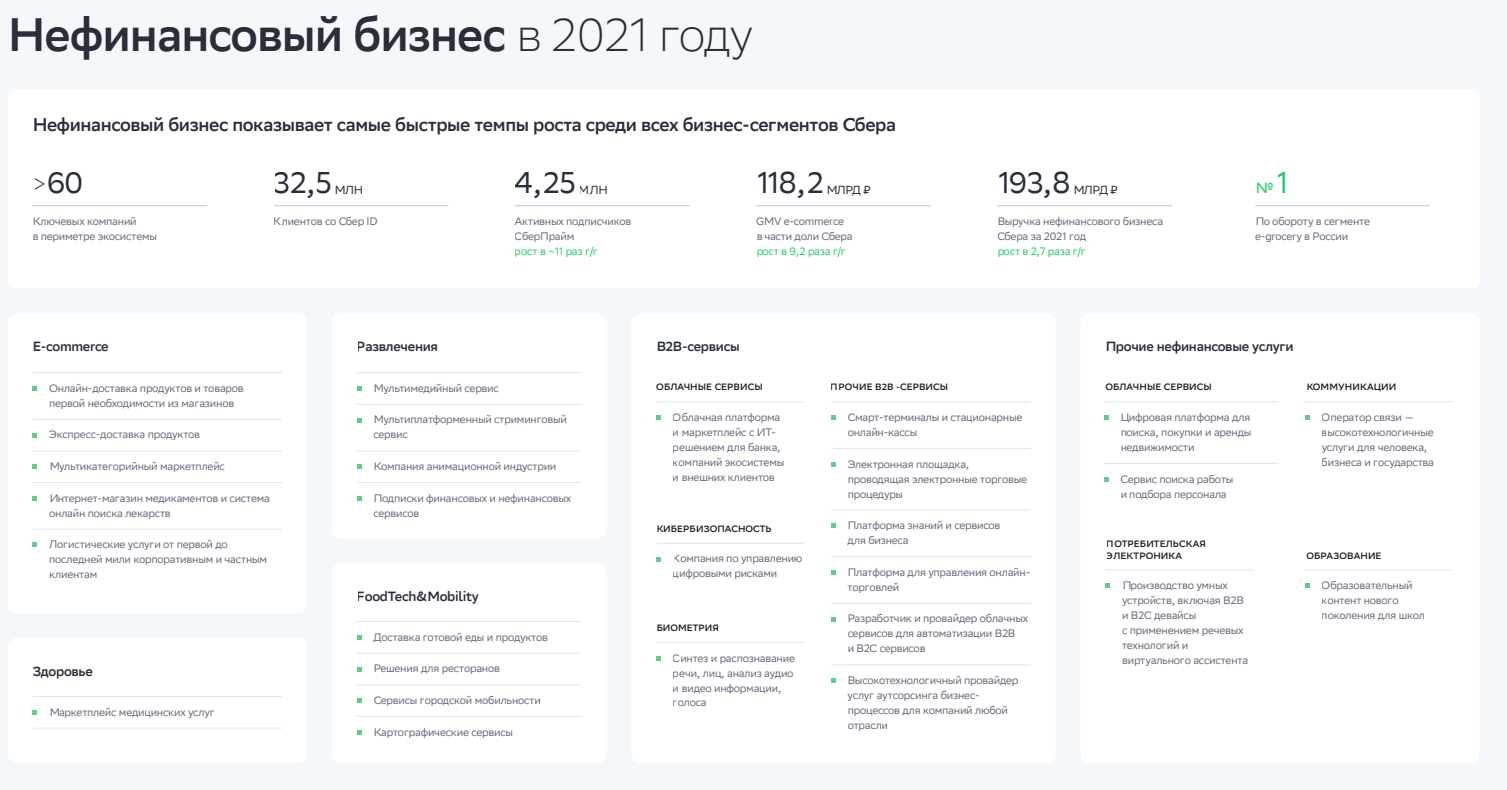Click "Платформа знаний и сервисов для бизнеса" item

coord(923,533)
